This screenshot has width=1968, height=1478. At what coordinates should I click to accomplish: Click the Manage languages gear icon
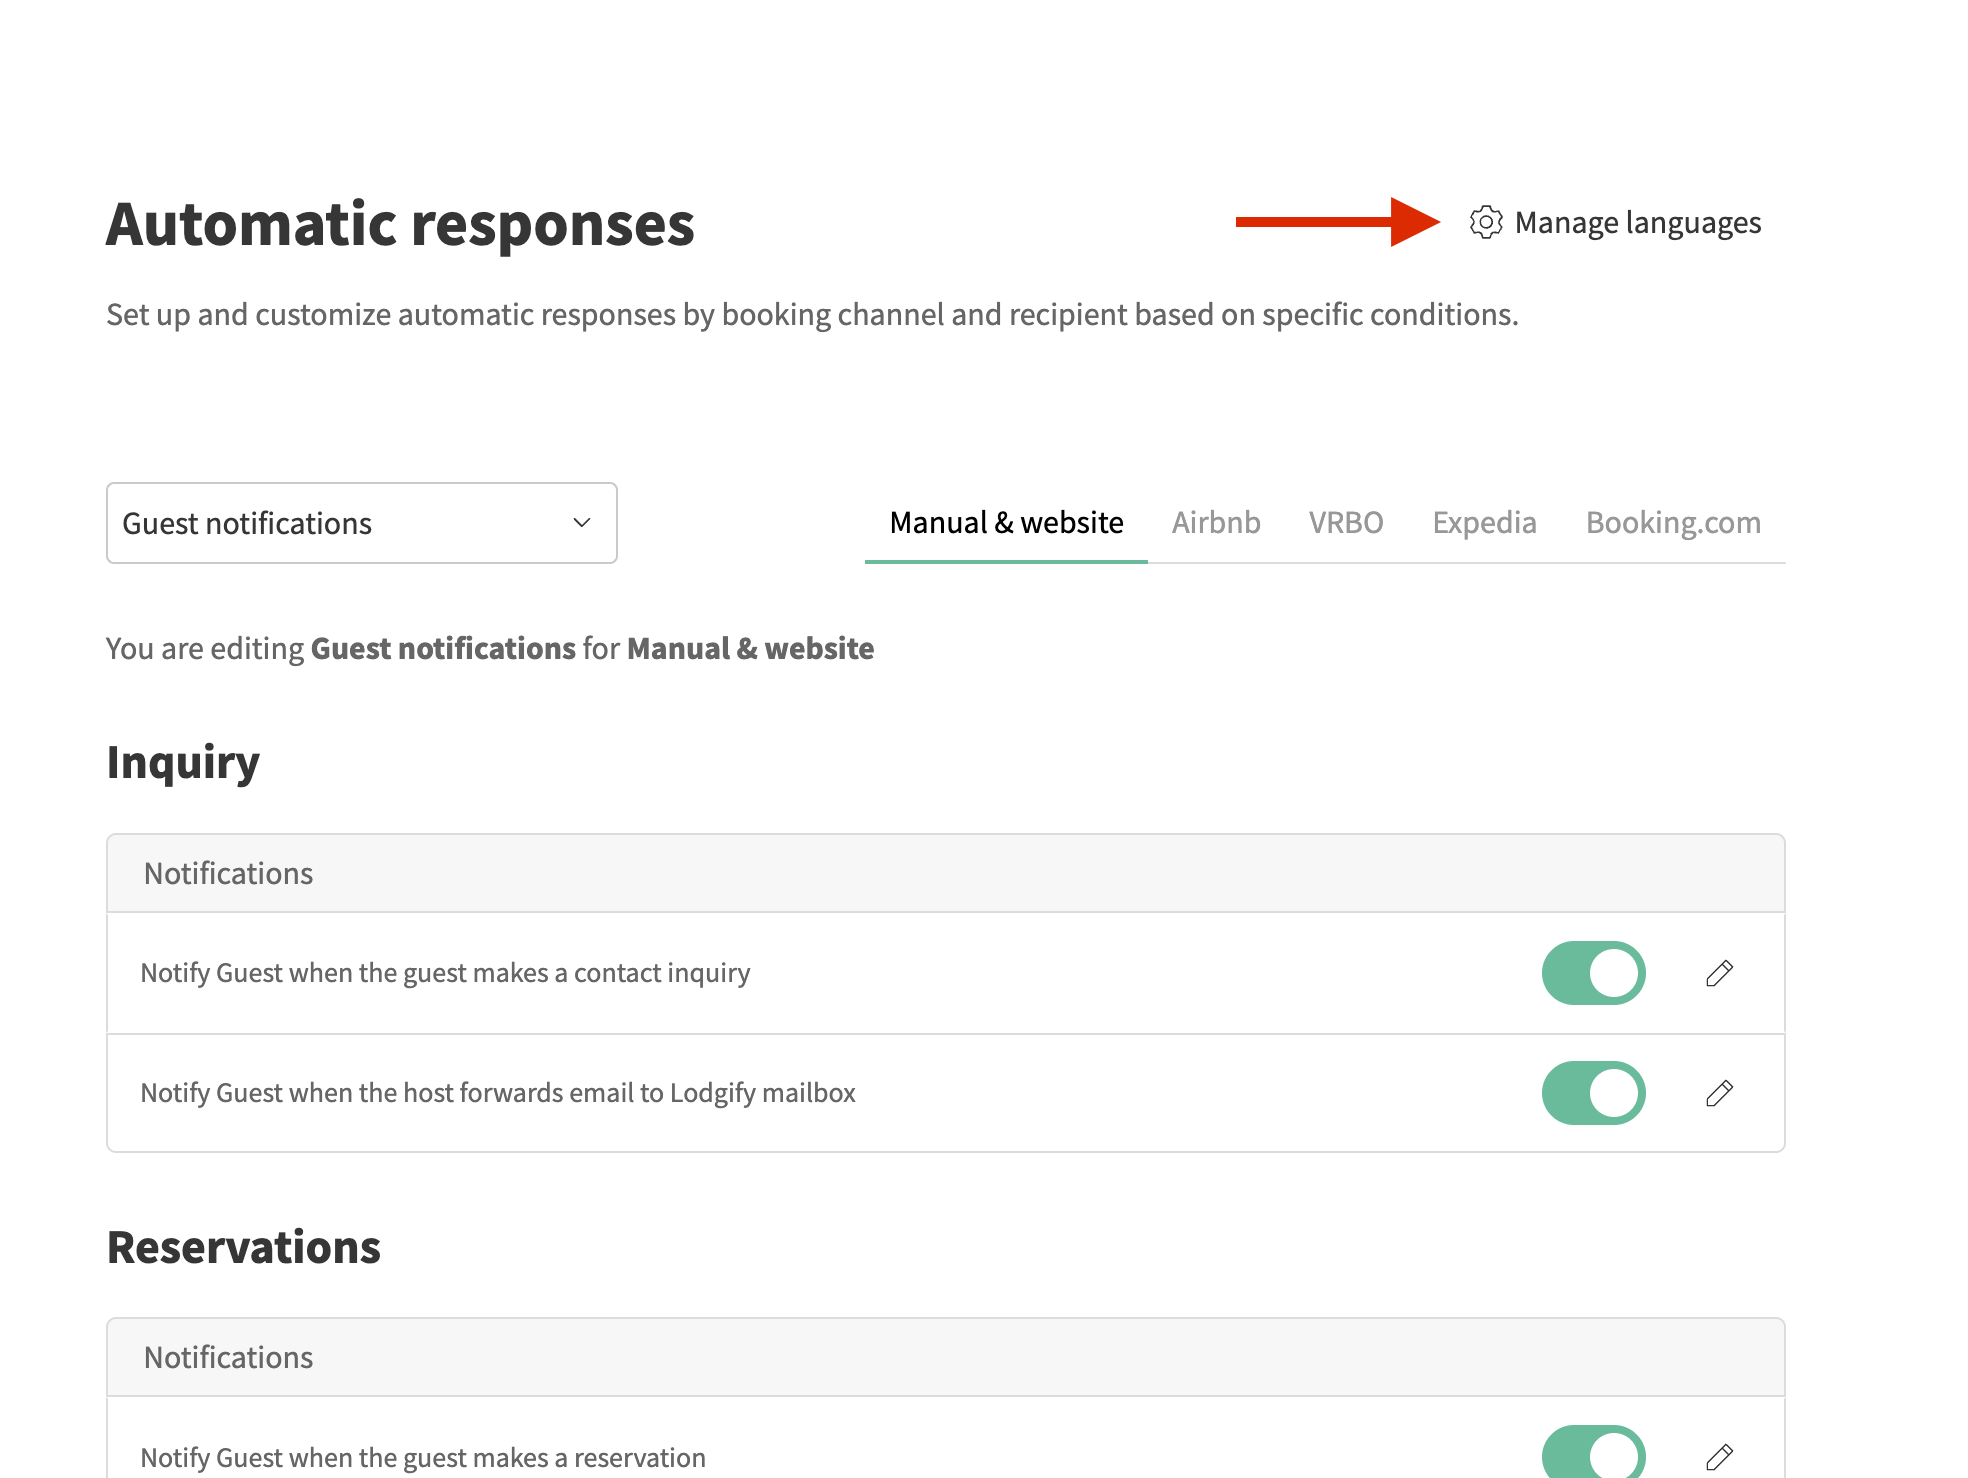pos(1485,222)
